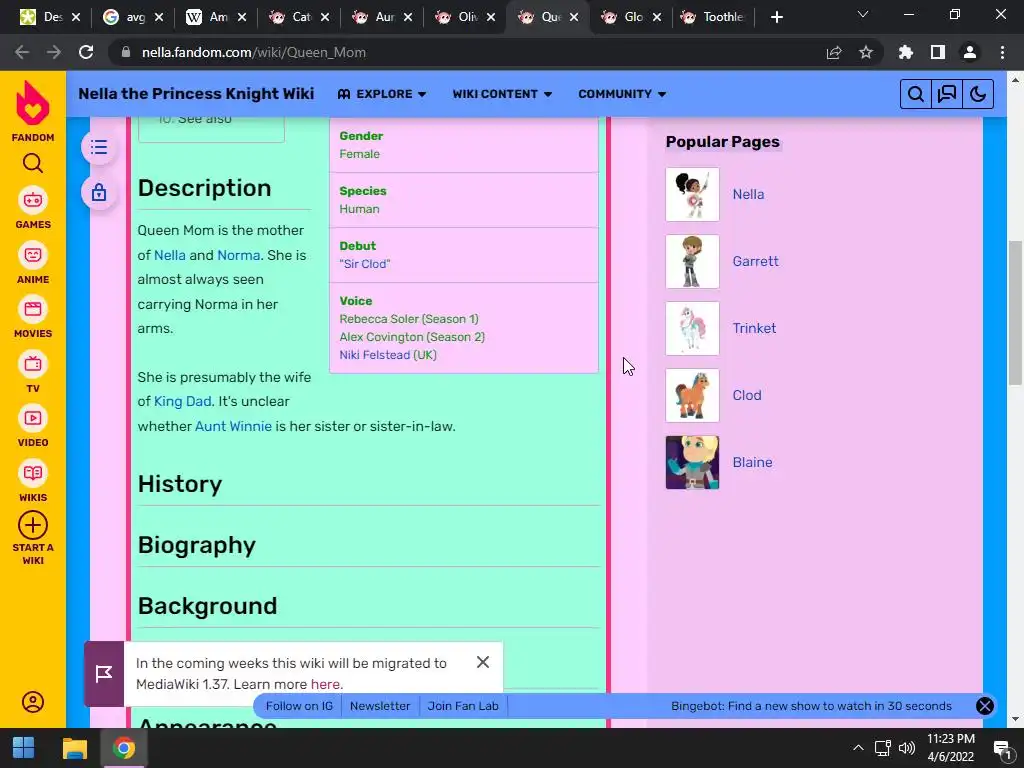Open the King Dad link
The width and height of the screenshot is (1024, 768).
(182, 402)
